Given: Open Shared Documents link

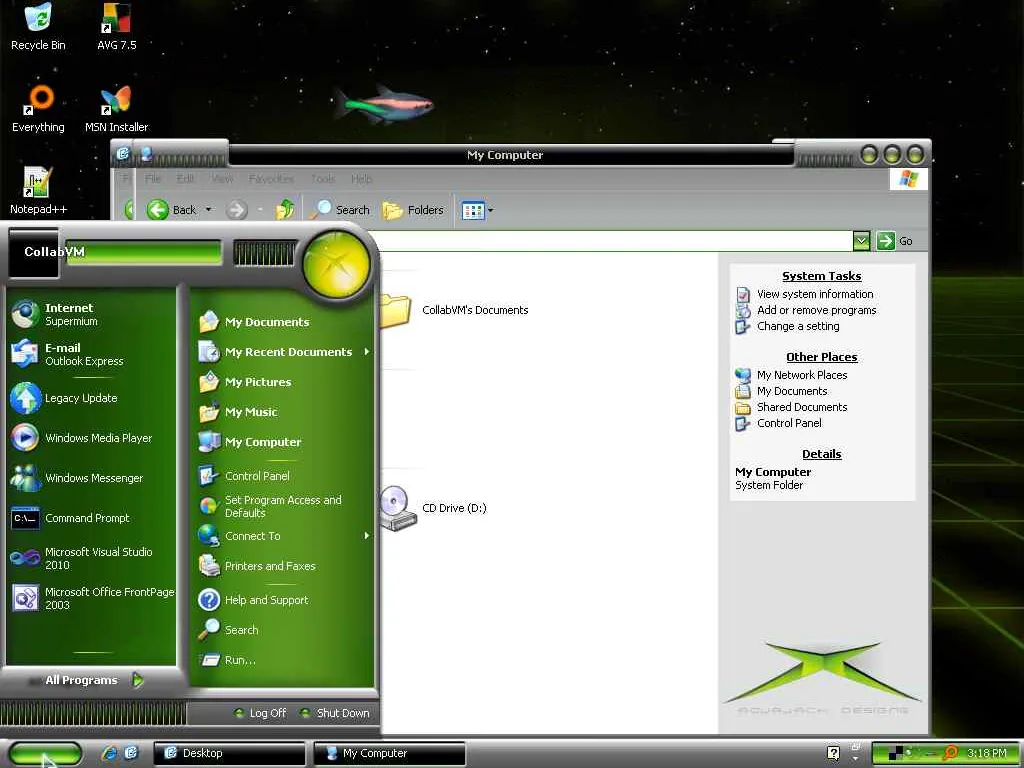Looking at the screenshot, I should coord(802,407).
